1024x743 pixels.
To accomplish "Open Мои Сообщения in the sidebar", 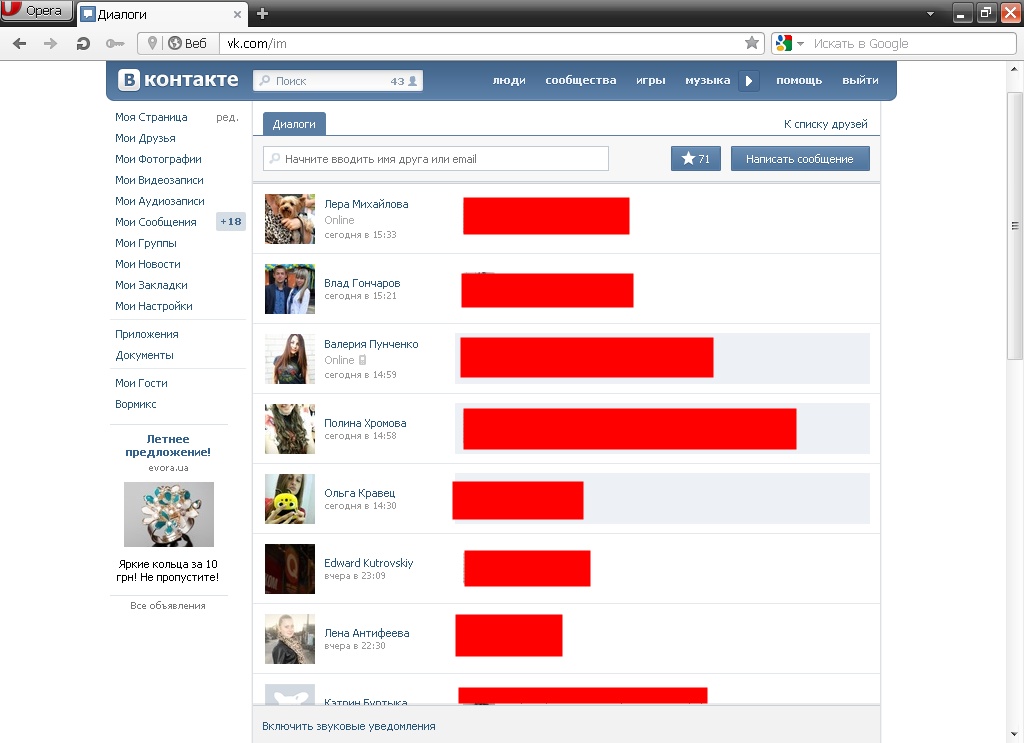I will click(x=155, y=222).
